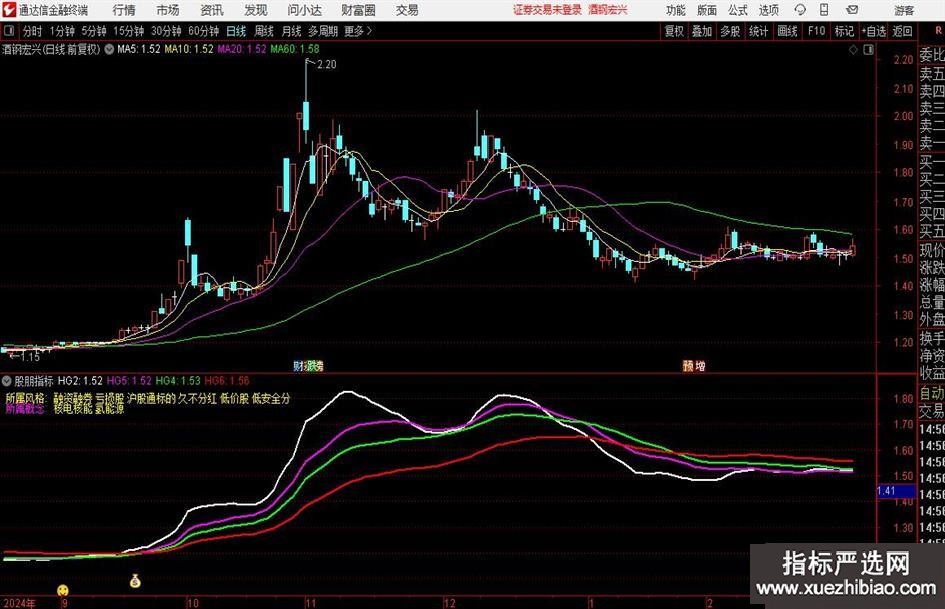Click the 1.15 low price label
The height and width of the screenshot is (609, 945).
tap(30, 357)
